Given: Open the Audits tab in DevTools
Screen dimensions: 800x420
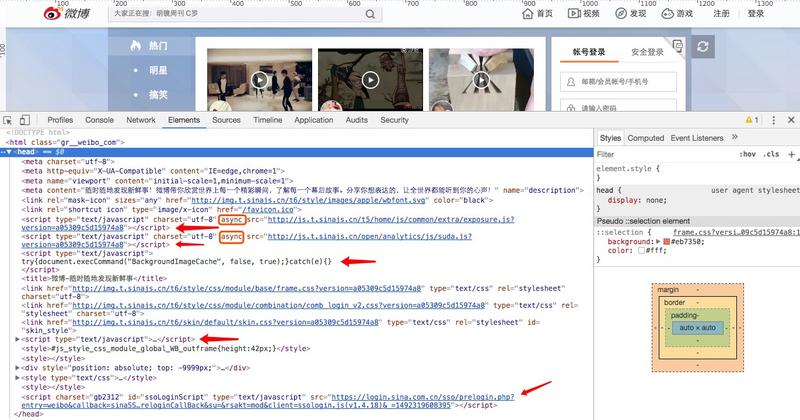Looking at the screenshot, I should 356,120.
